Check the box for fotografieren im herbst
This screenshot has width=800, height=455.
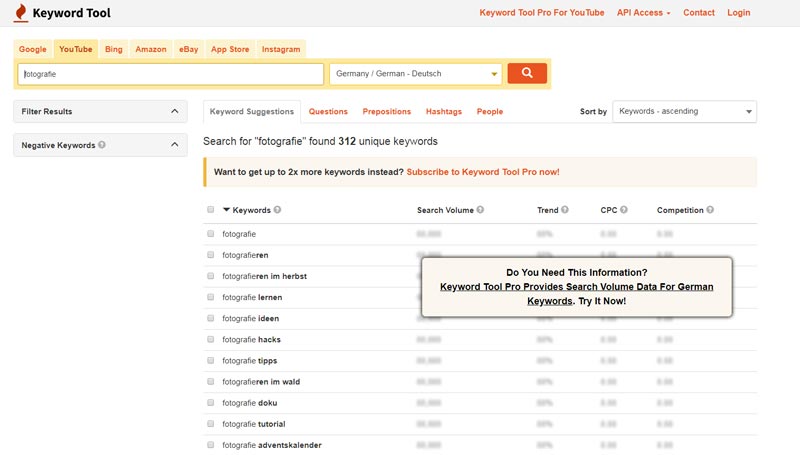coord(211,276)
